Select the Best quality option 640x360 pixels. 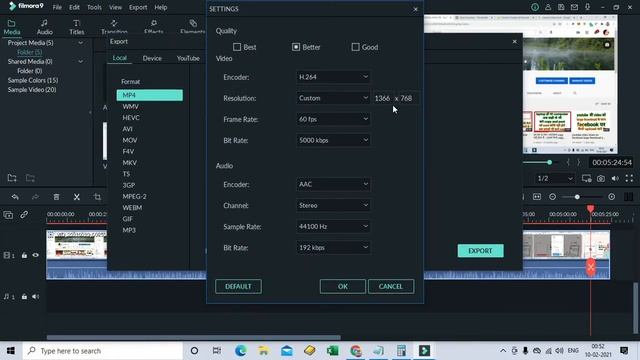click(237, 47)
